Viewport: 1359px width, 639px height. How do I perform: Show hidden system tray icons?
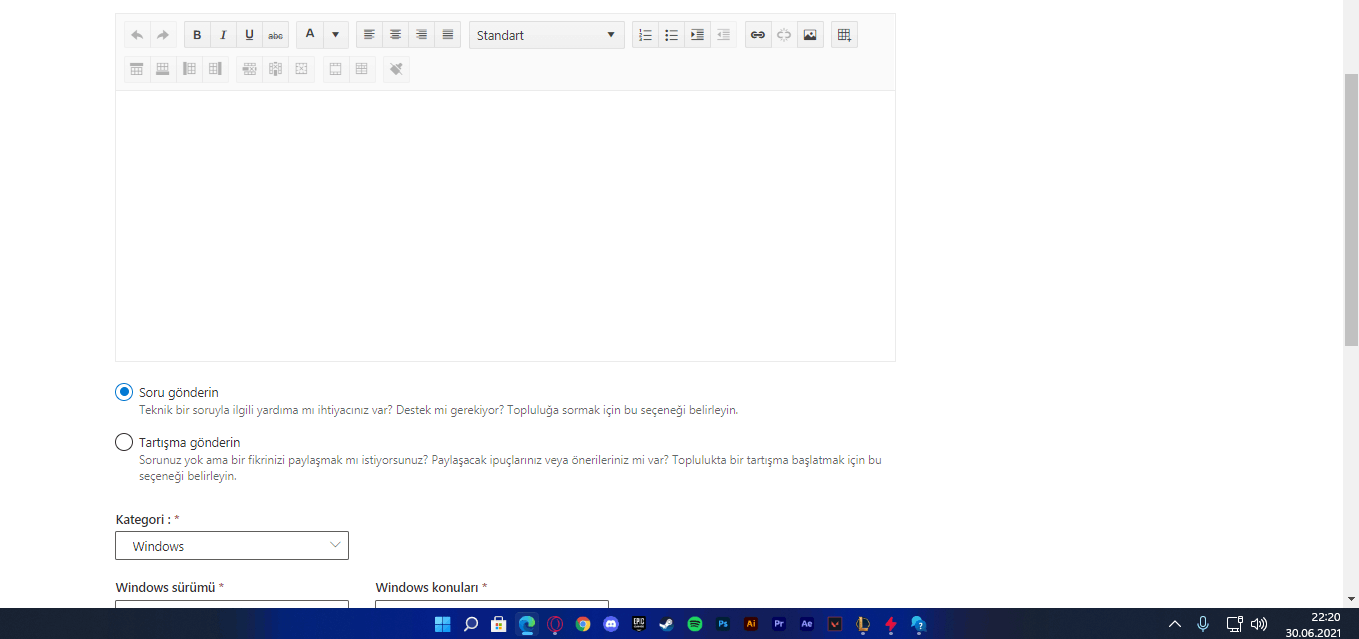(x=1175, y=624)
